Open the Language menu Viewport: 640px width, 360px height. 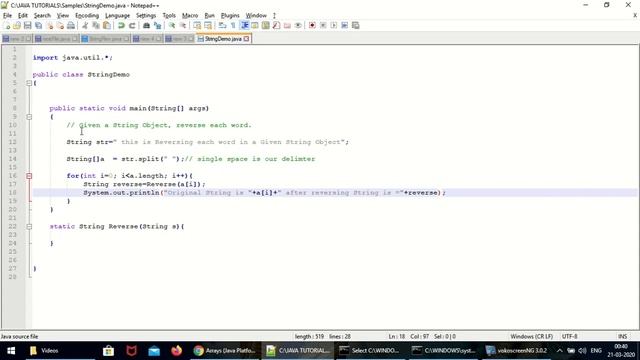(x=118, y=16)
